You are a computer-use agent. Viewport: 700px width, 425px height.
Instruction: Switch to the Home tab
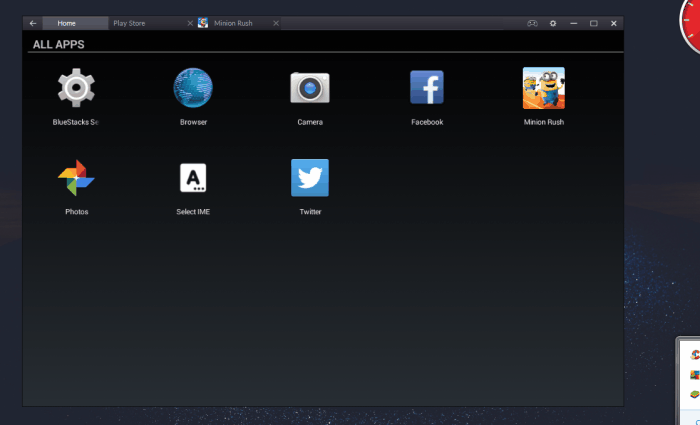(75, 23)
